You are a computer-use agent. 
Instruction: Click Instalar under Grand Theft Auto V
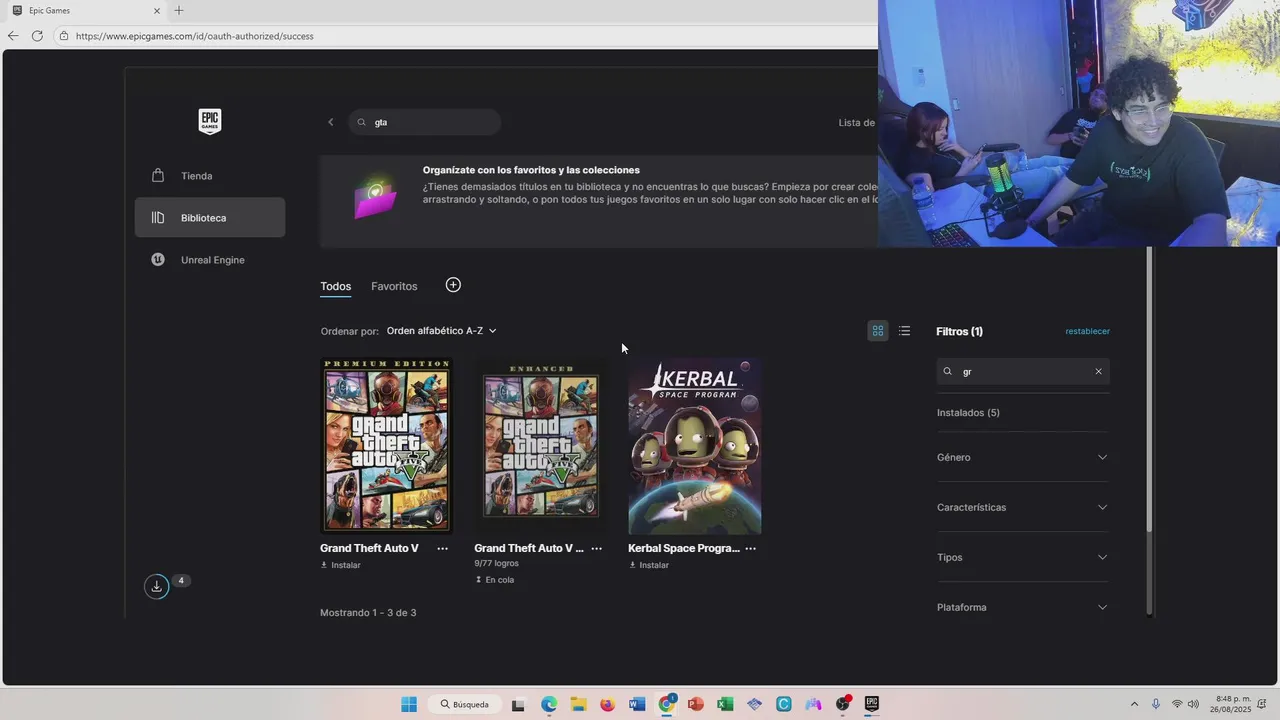click(341, 565)
